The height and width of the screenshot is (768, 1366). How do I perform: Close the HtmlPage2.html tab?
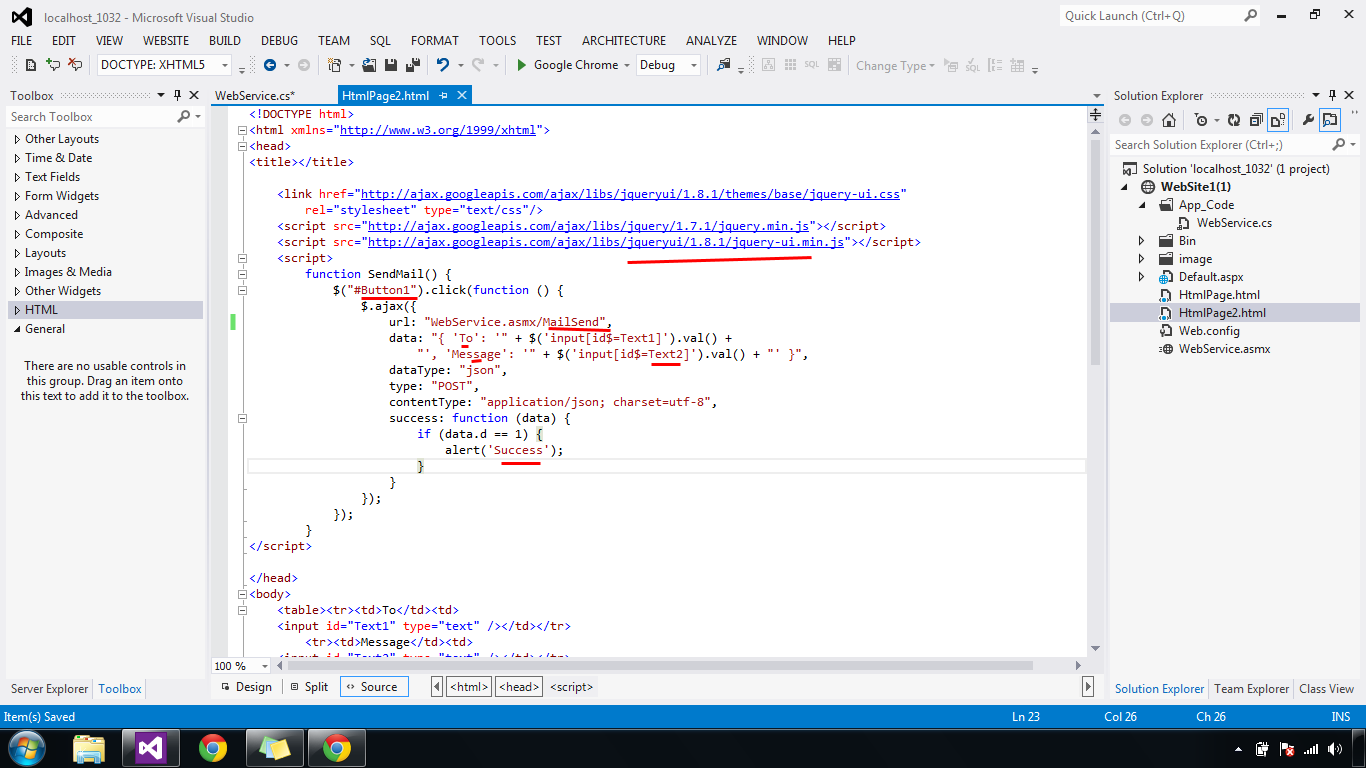coord(462,96)
